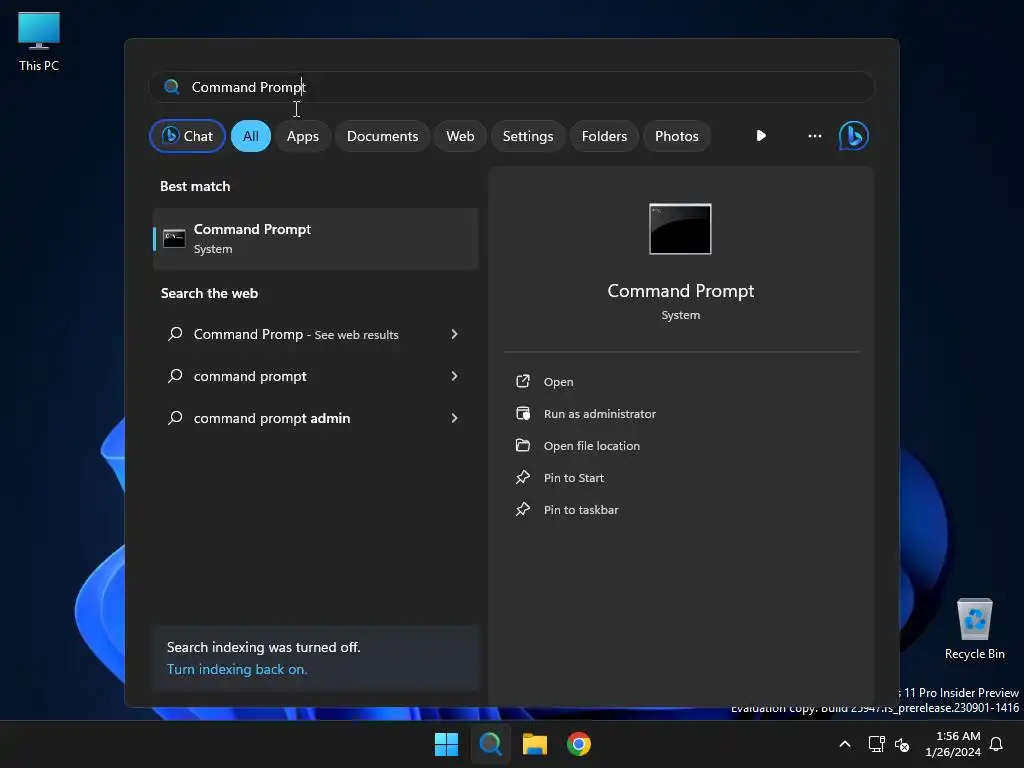Click the search magnifier in the search box

click(x=172, y=87)
